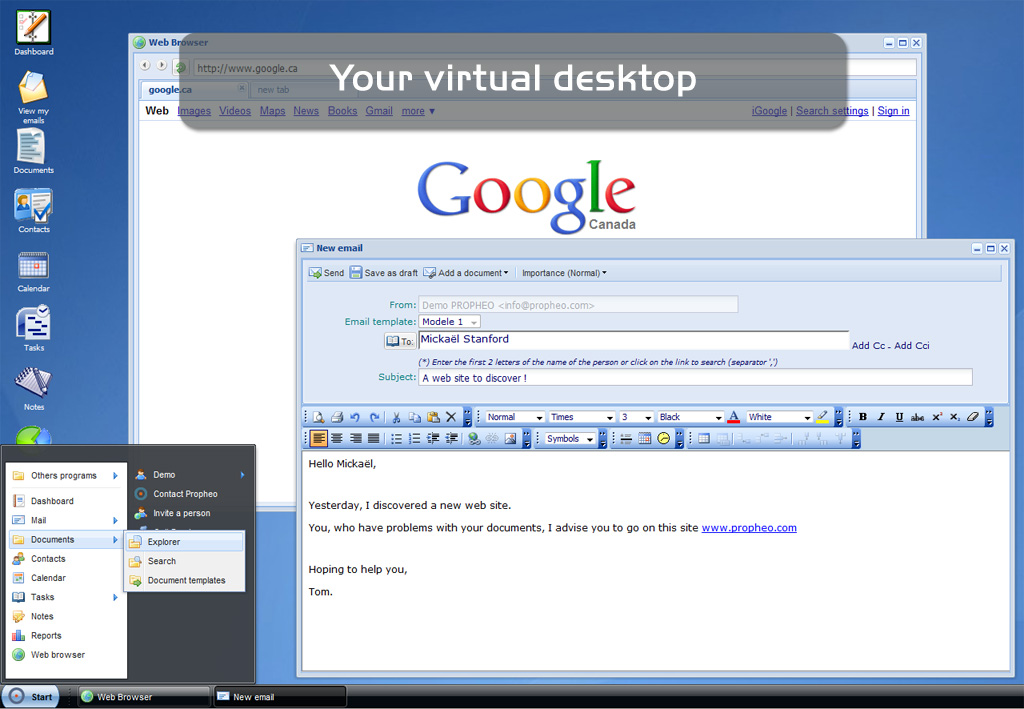
Task: Open the text color dropdown showing Black
Action: click(690, 417)
